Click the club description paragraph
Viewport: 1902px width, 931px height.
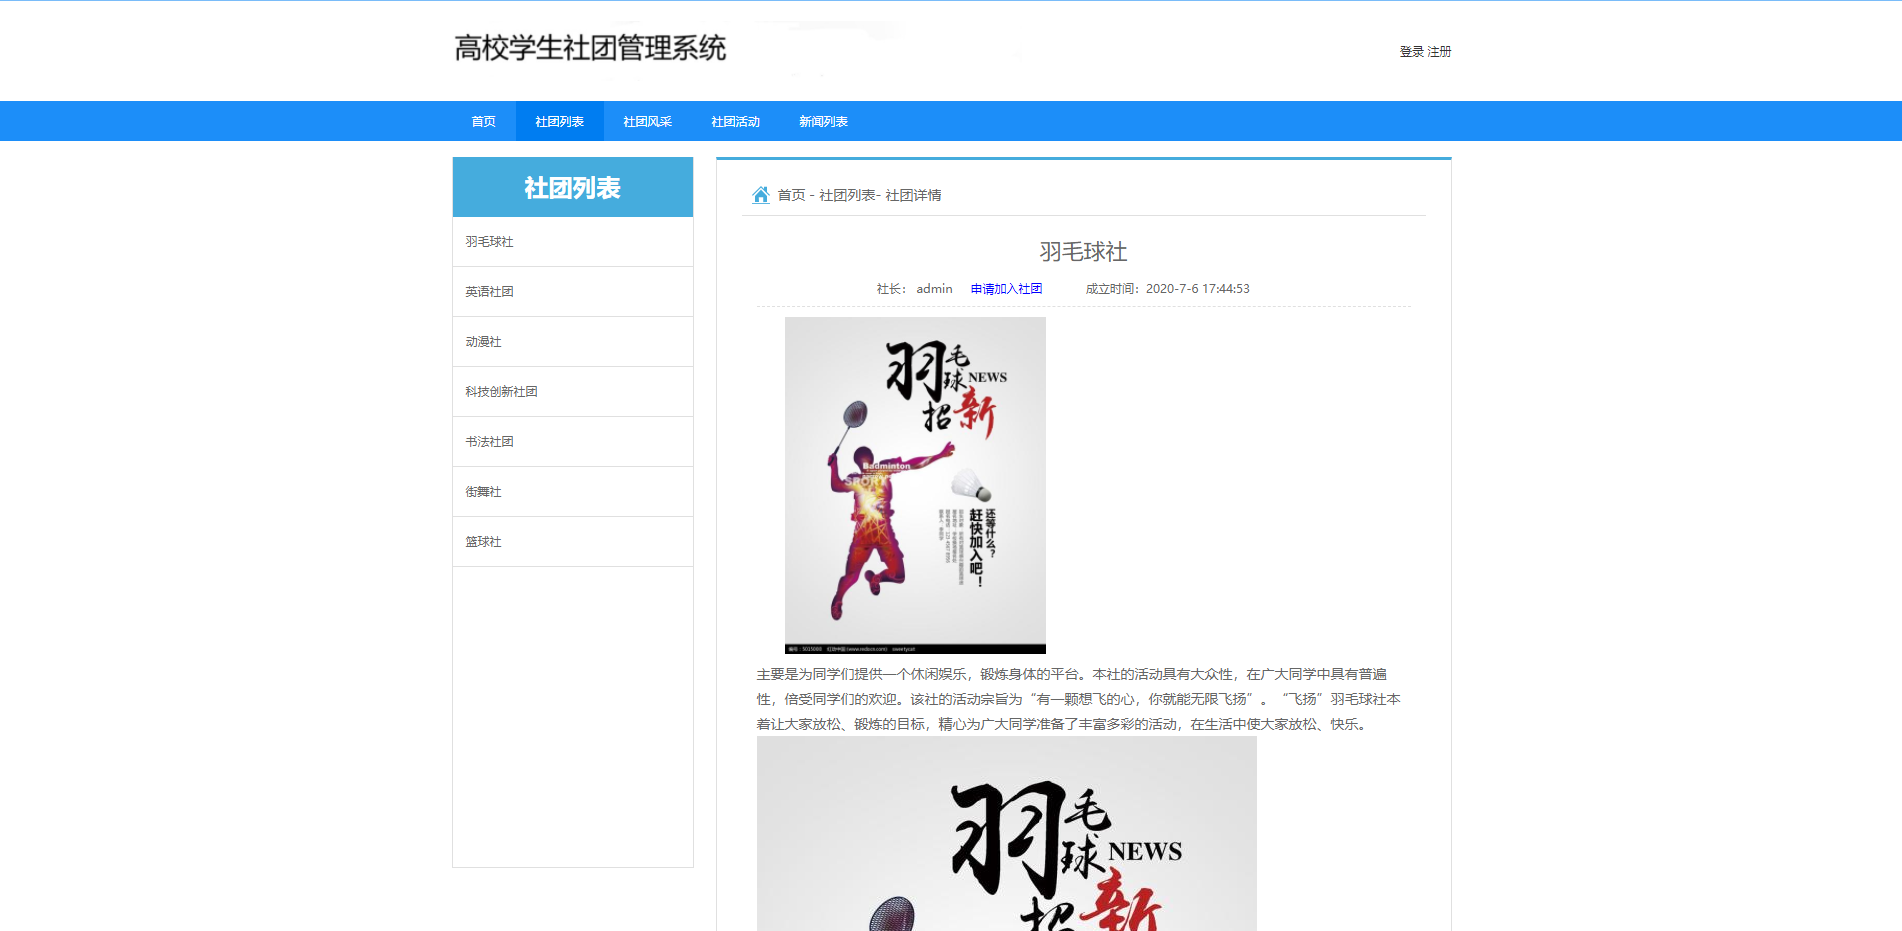pos(1079,699)
